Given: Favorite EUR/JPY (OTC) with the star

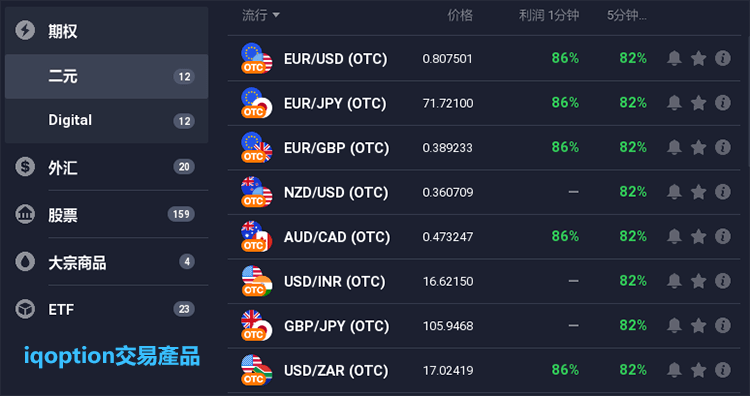Looking at the screenshot, I should [x=698, y=103].
